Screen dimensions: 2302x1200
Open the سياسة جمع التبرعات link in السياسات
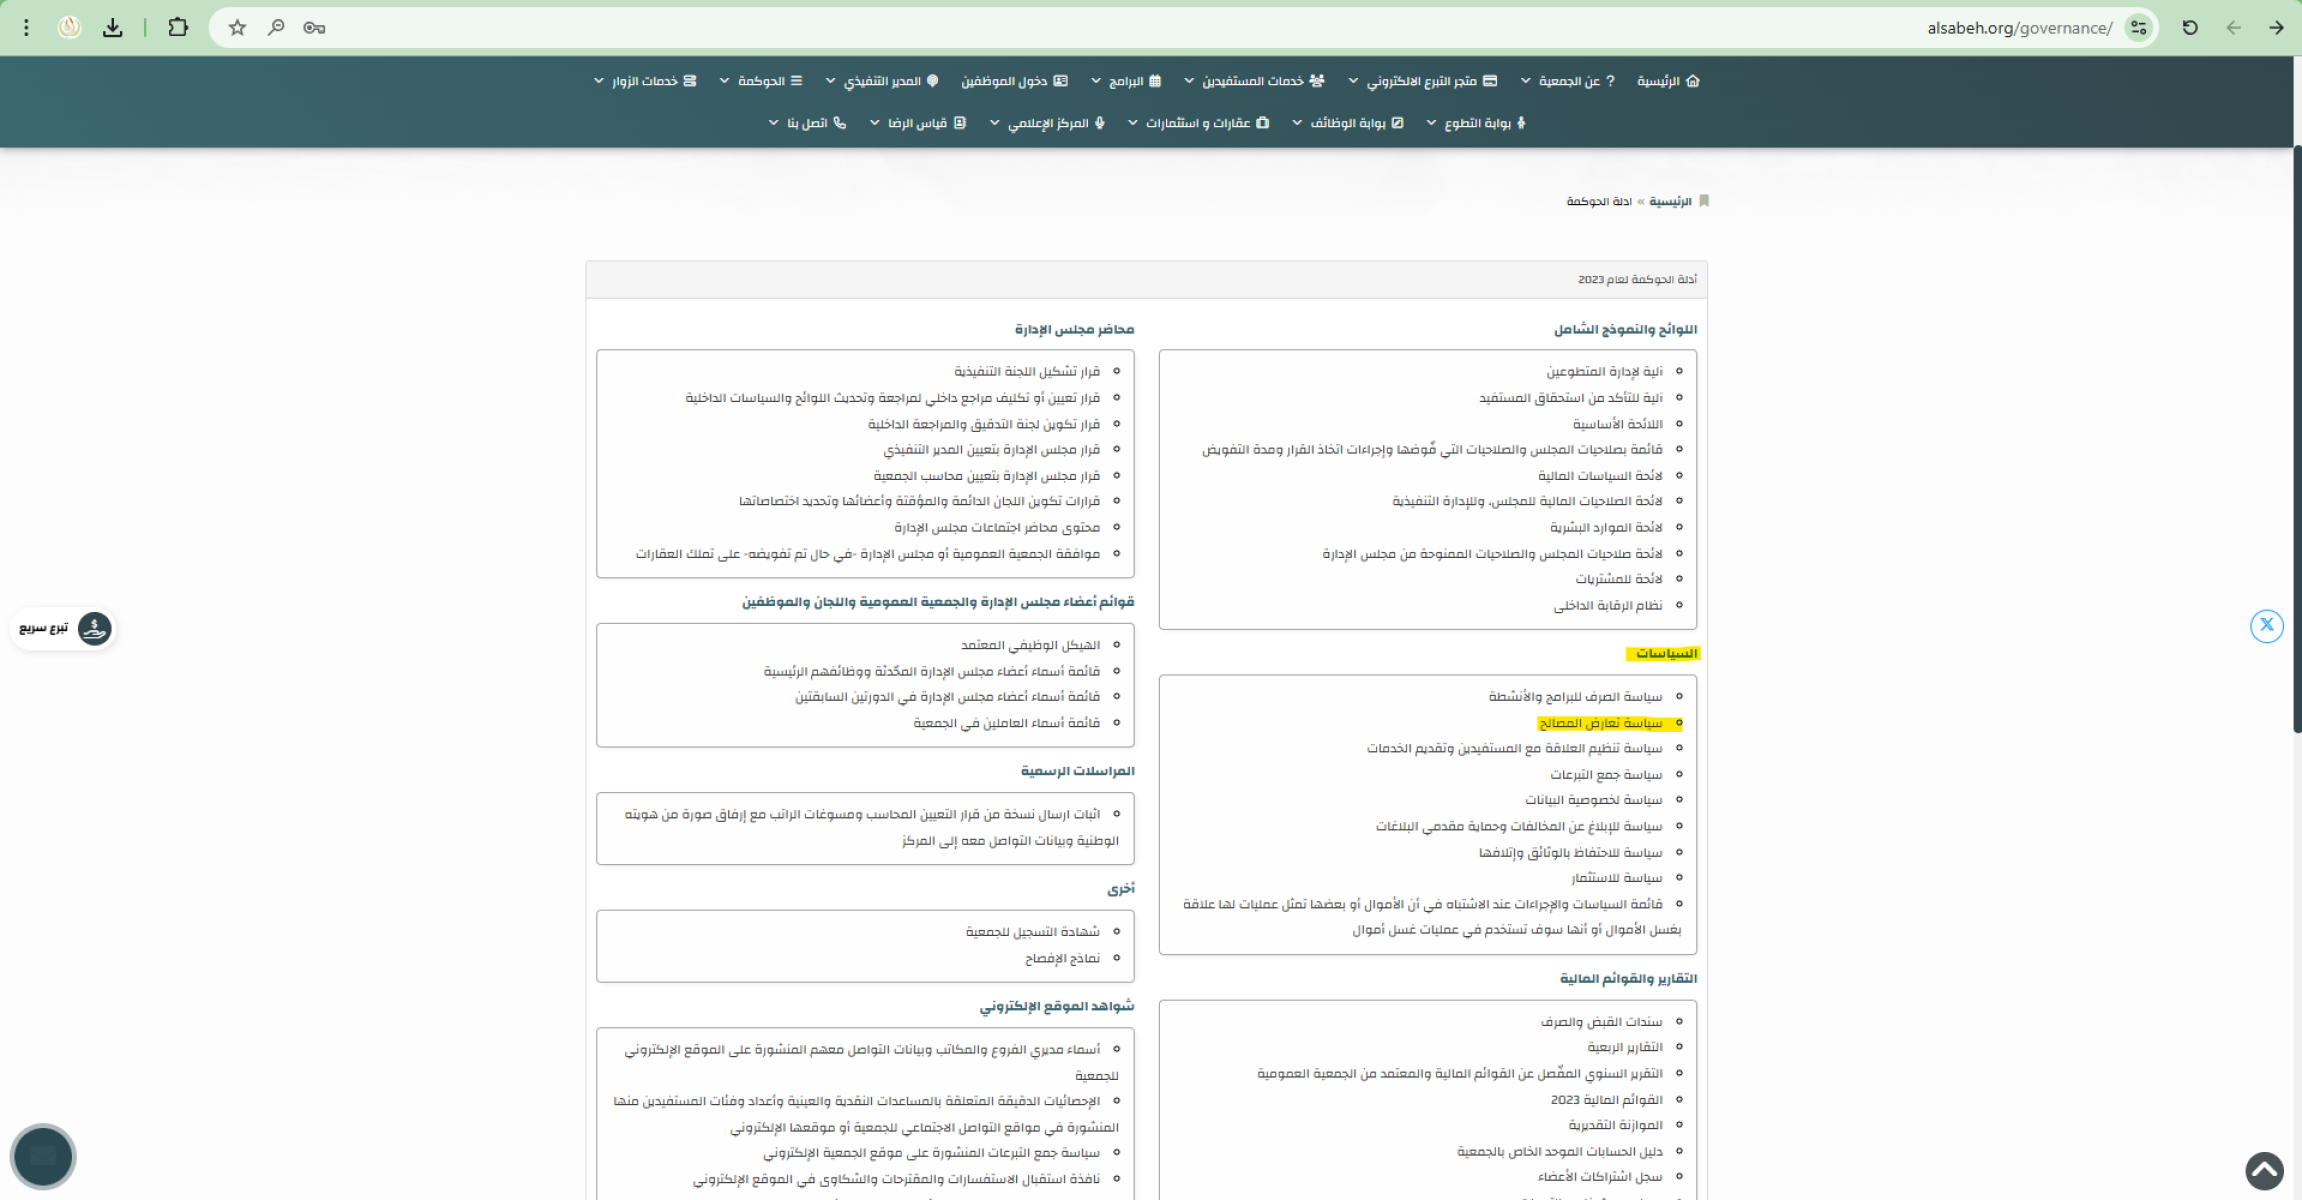[x=1606, y=775]
